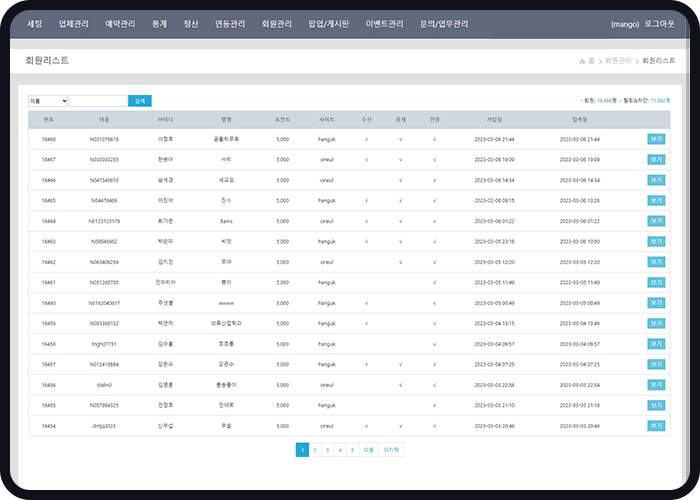This screenshot has width=700, height=500.
Task: Open the 팝업/게시판 menu
Action: (329, 24)
